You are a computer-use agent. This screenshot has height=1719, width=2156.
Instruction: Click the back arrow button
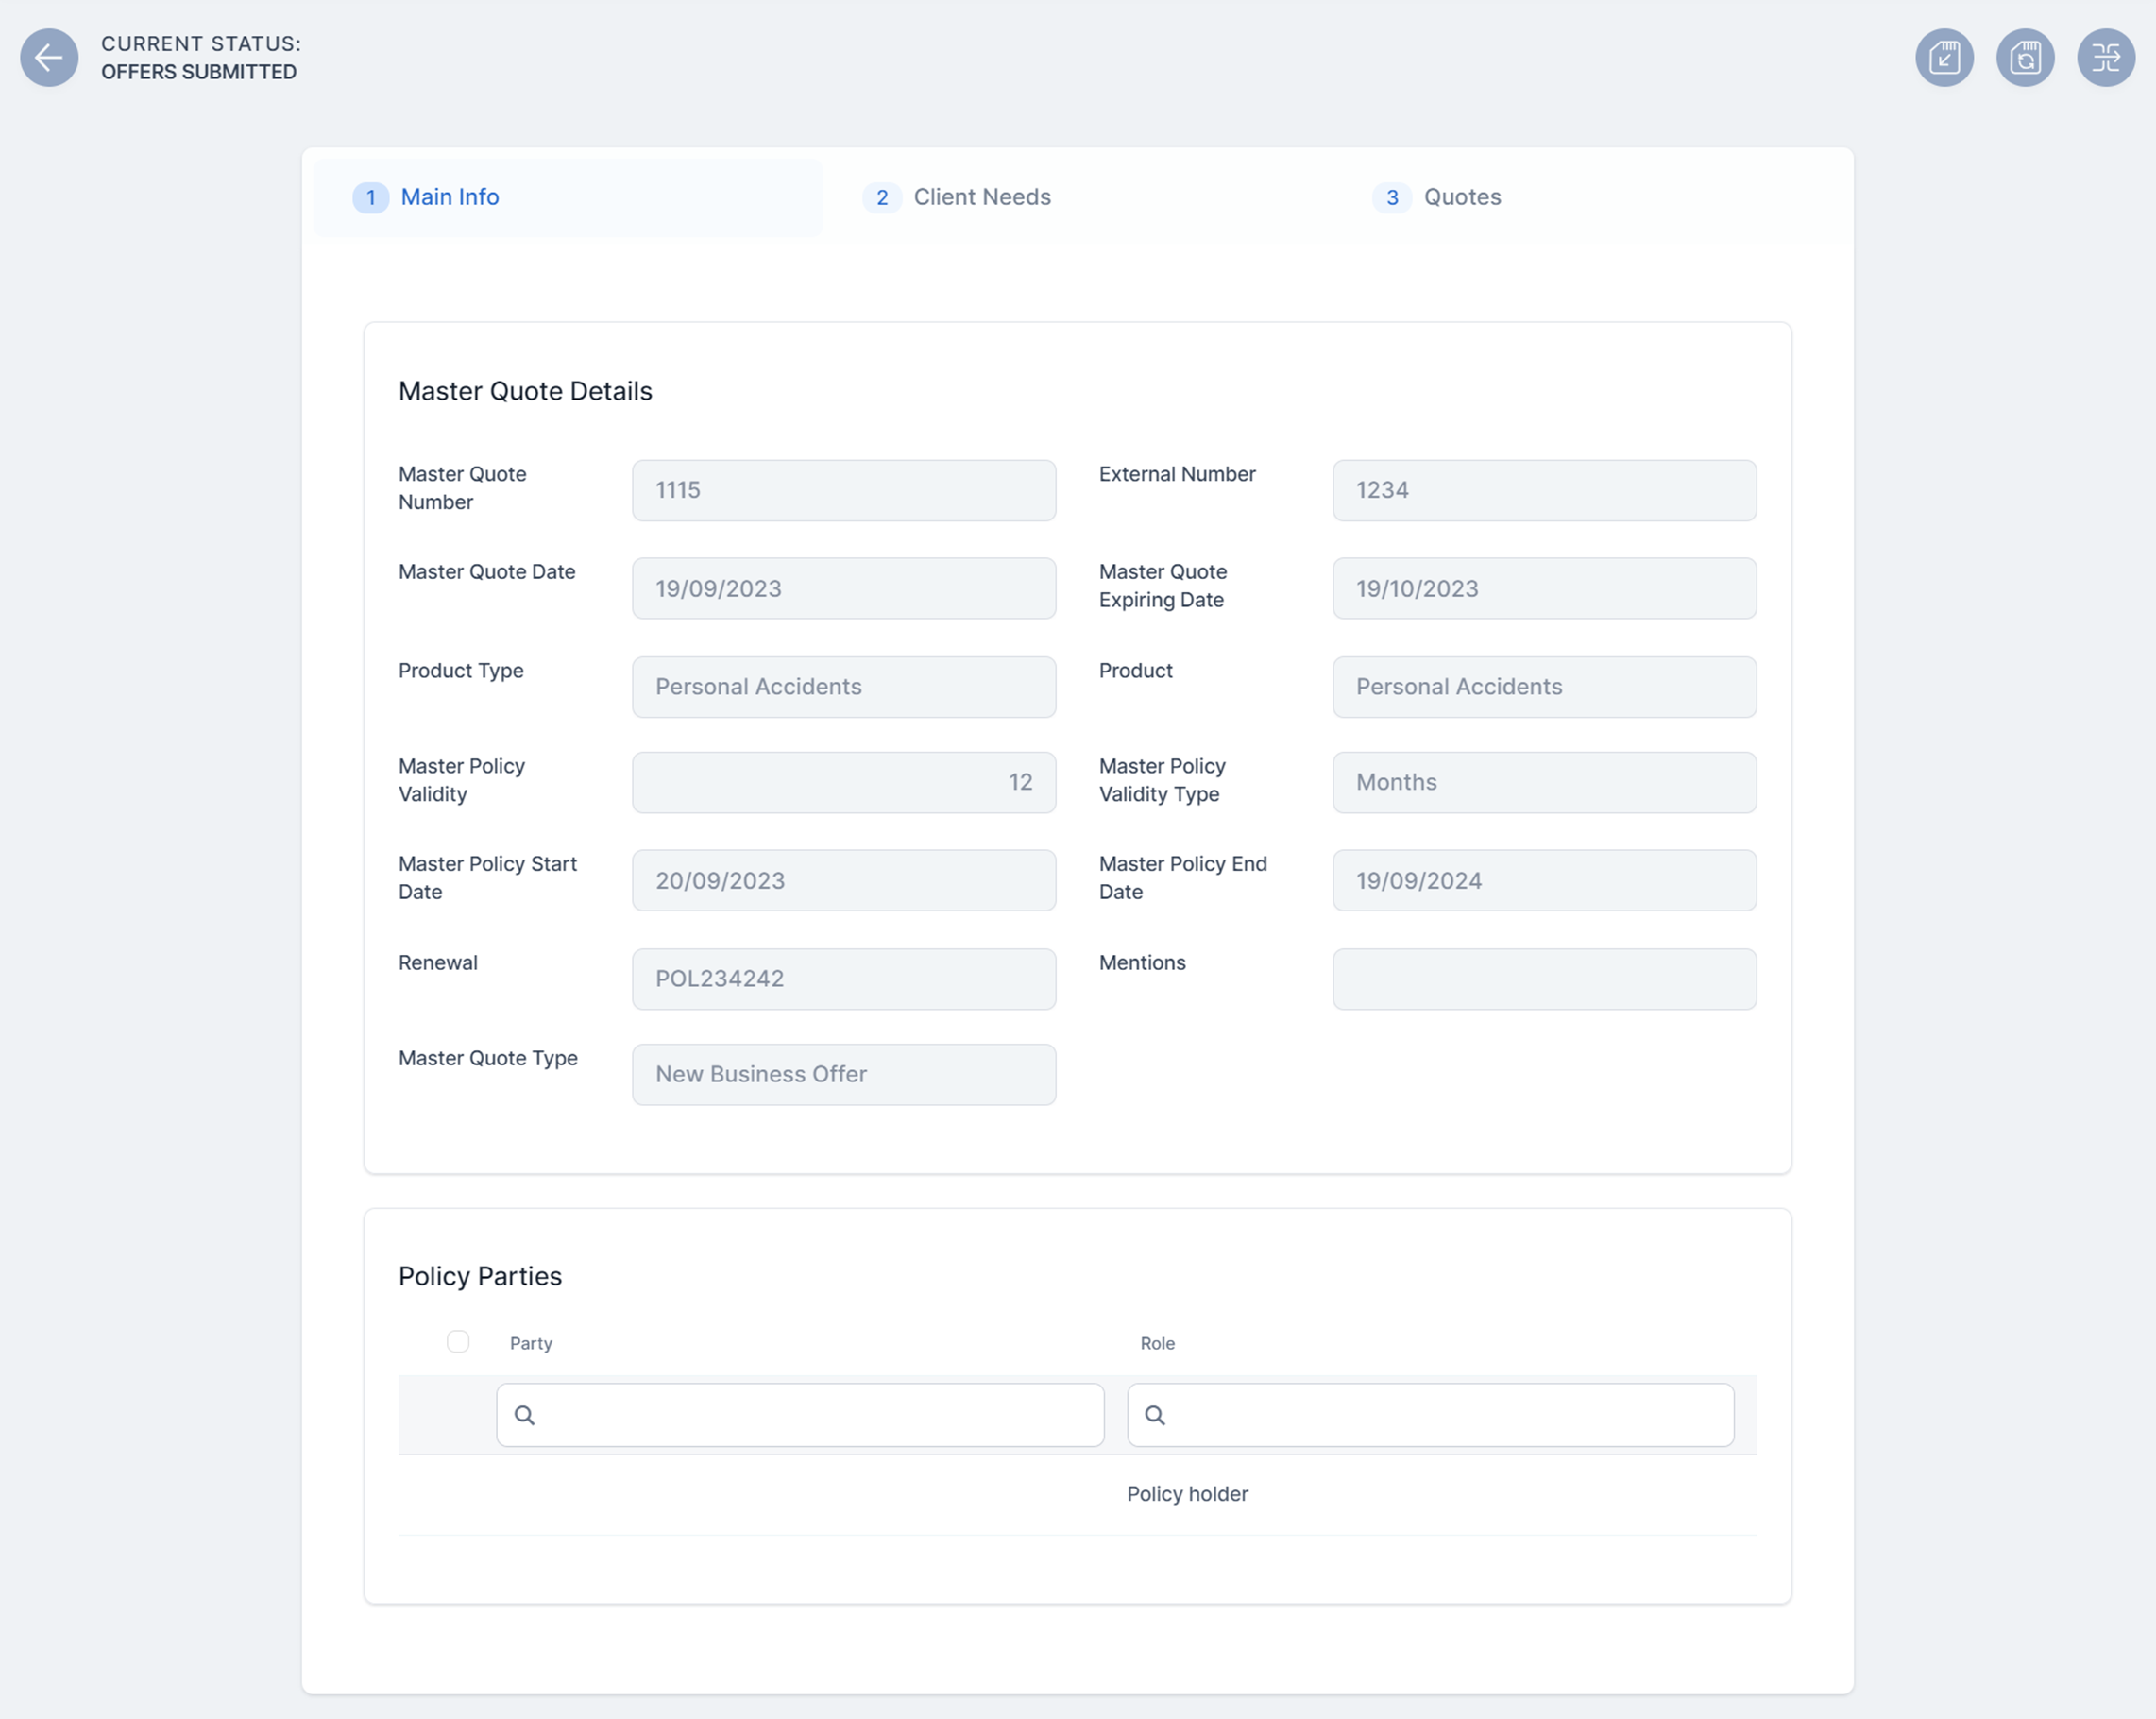click(49, 57)
